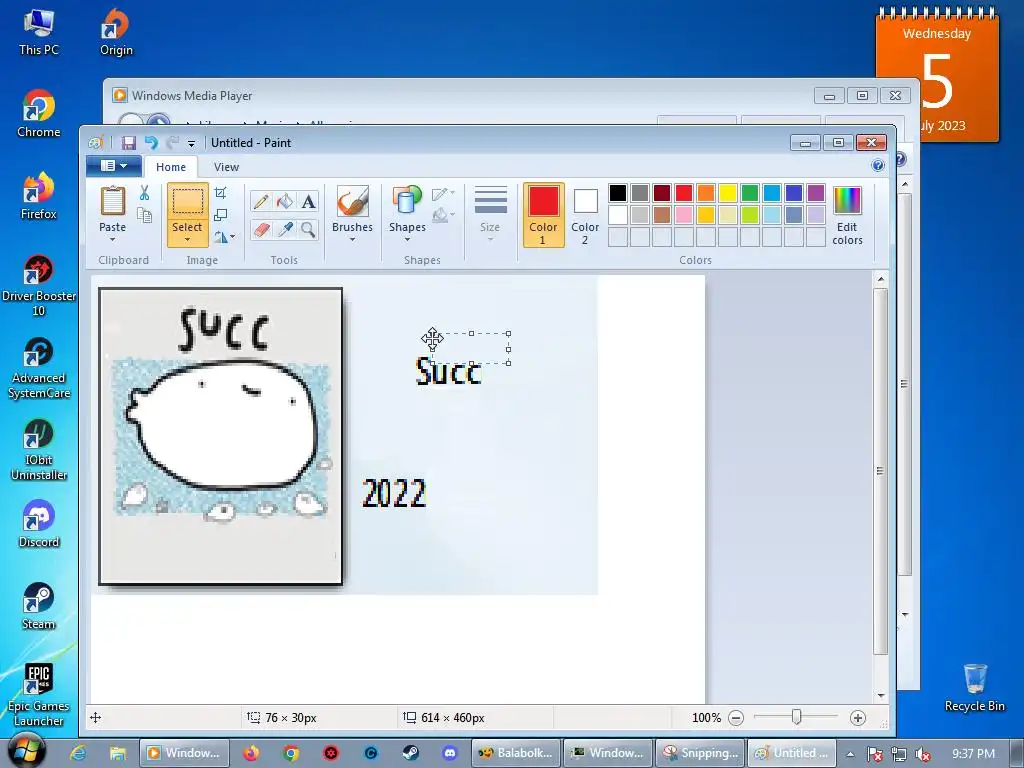The image size is (1024, 768).
Task: Click the Cut scissors icon
Action: tap(144, 193)
